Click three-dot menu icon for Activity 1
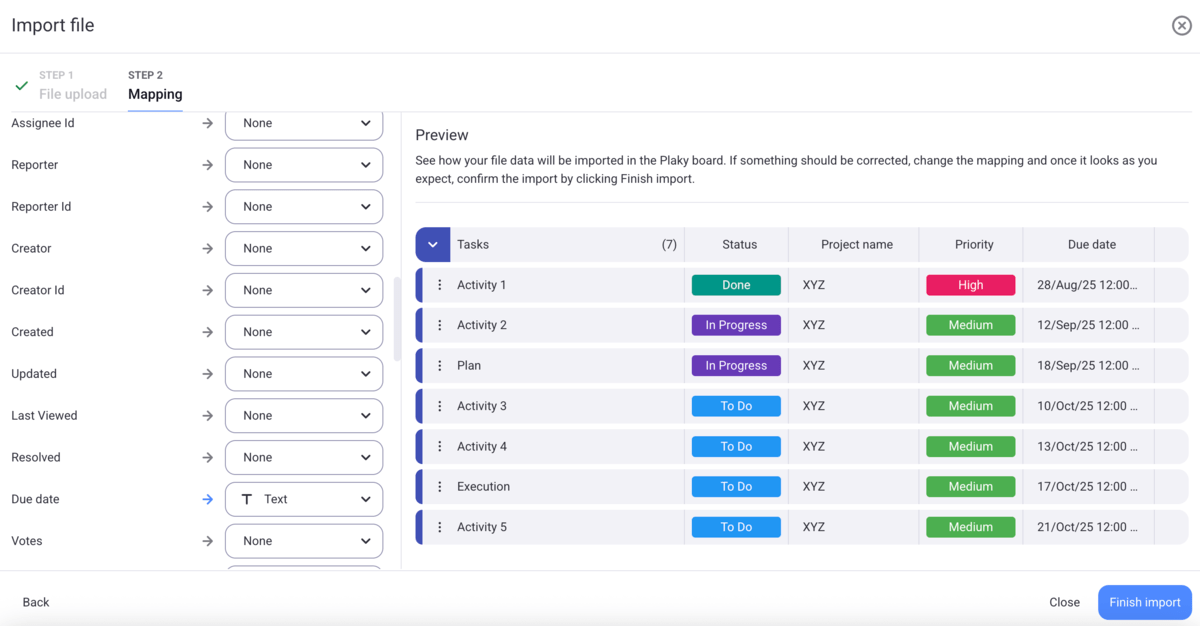 pos(439,285)
